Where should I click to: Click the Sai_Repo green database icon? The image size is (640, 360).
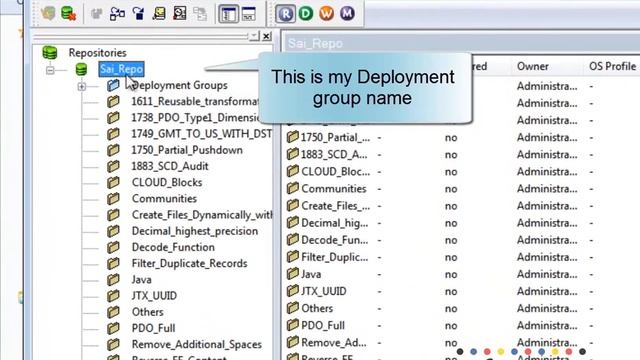coord(81,69)
